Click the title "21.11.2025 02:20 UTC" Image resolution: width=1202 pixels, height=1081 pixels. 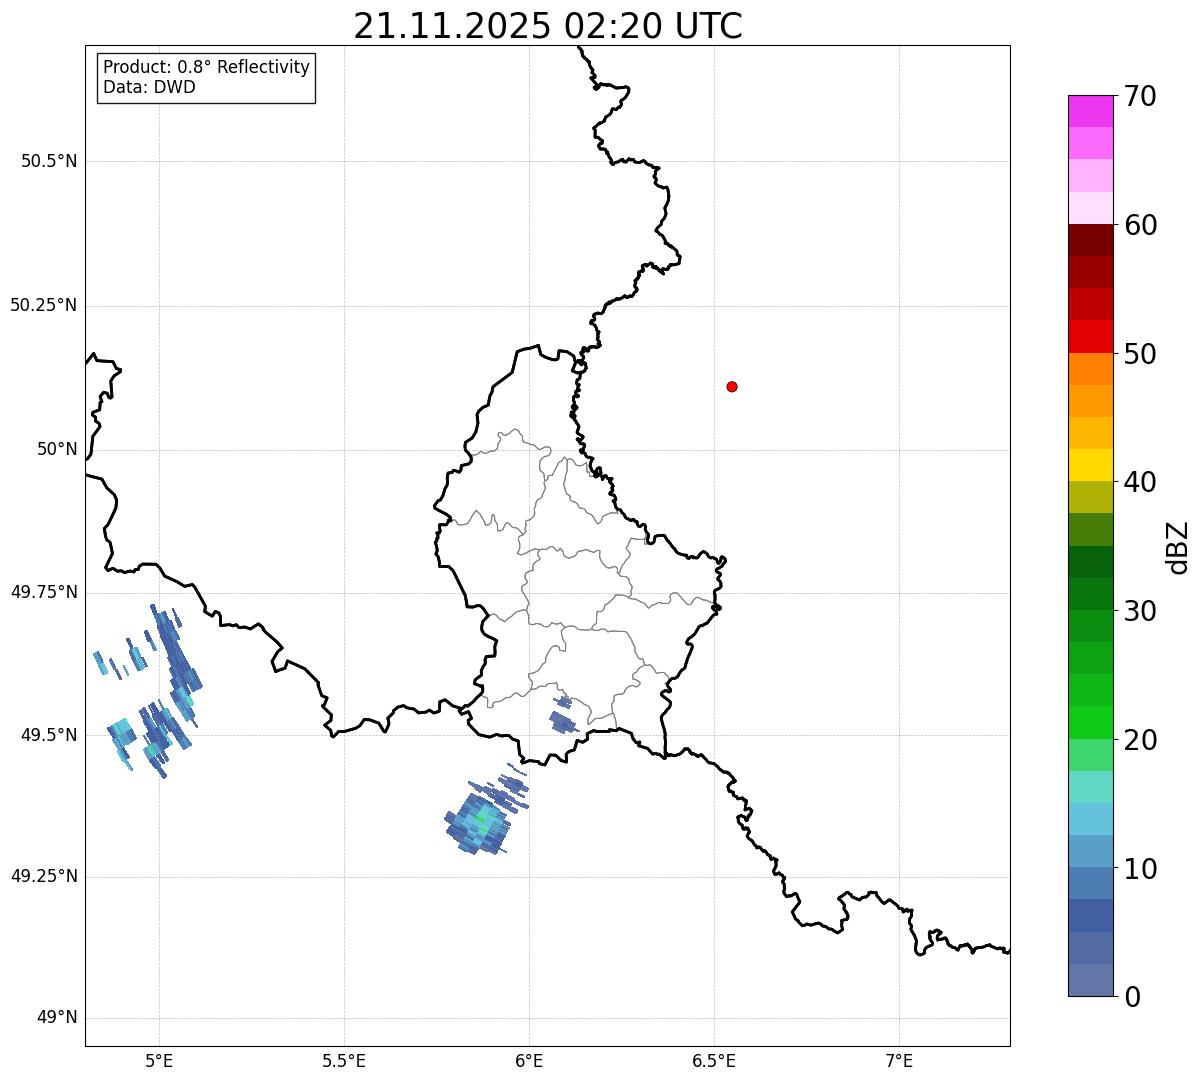click(x=548, y=25)
